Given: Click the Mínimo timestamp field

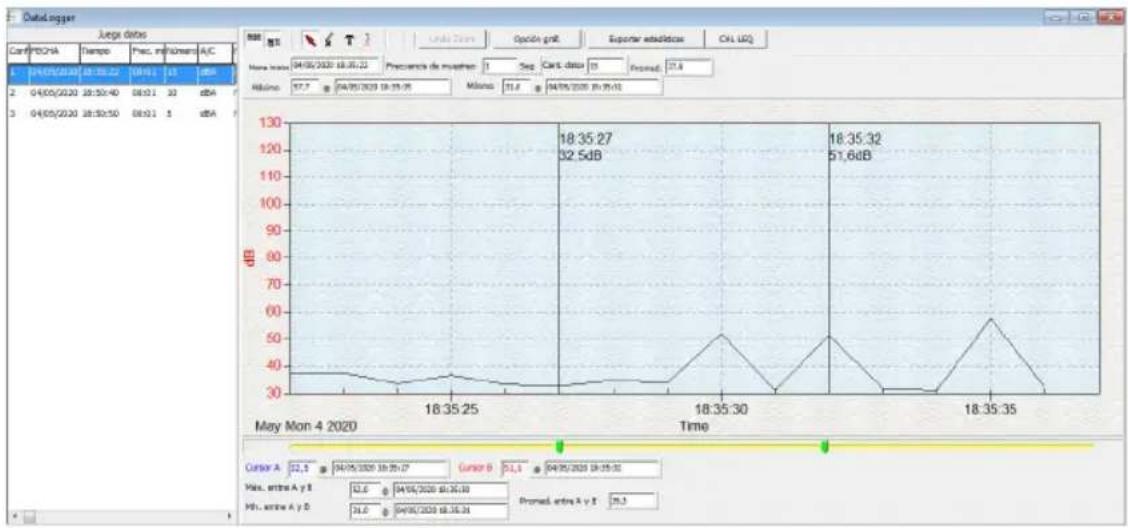Looking at the screenshot, I should (603, 87).
